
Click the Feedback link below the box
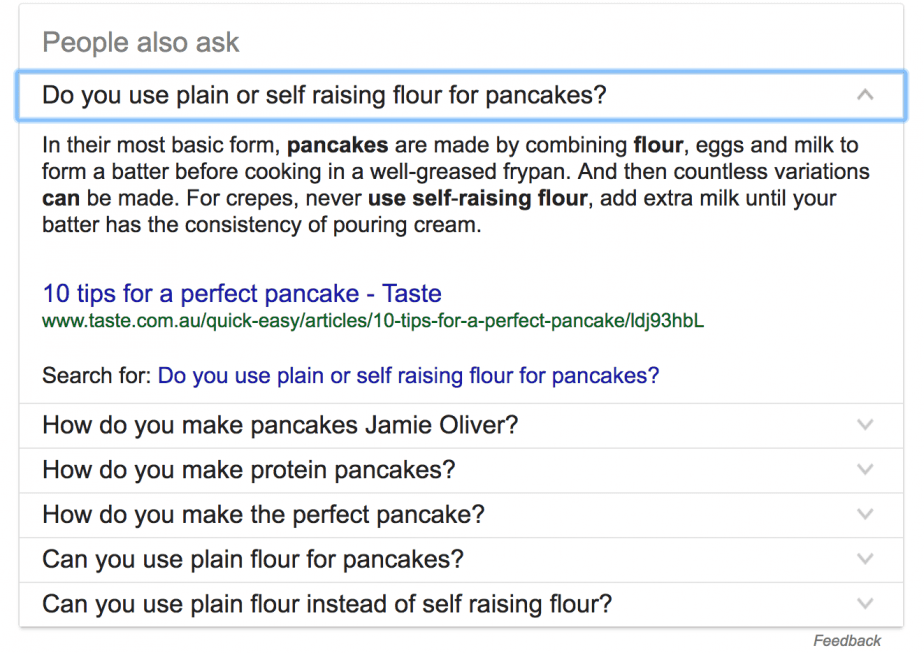[x=847, y=641]
